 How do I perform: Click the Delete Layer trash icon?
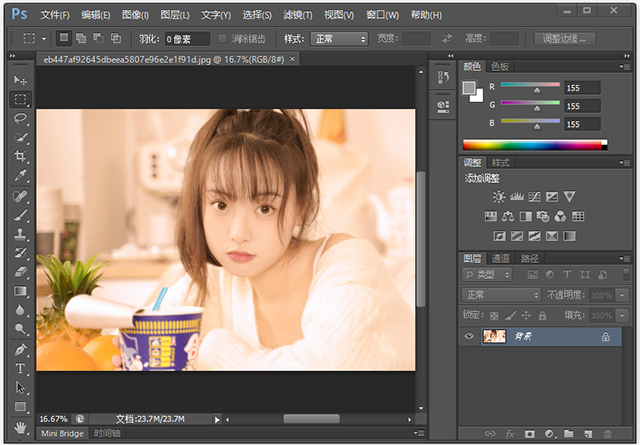point(606,434)
